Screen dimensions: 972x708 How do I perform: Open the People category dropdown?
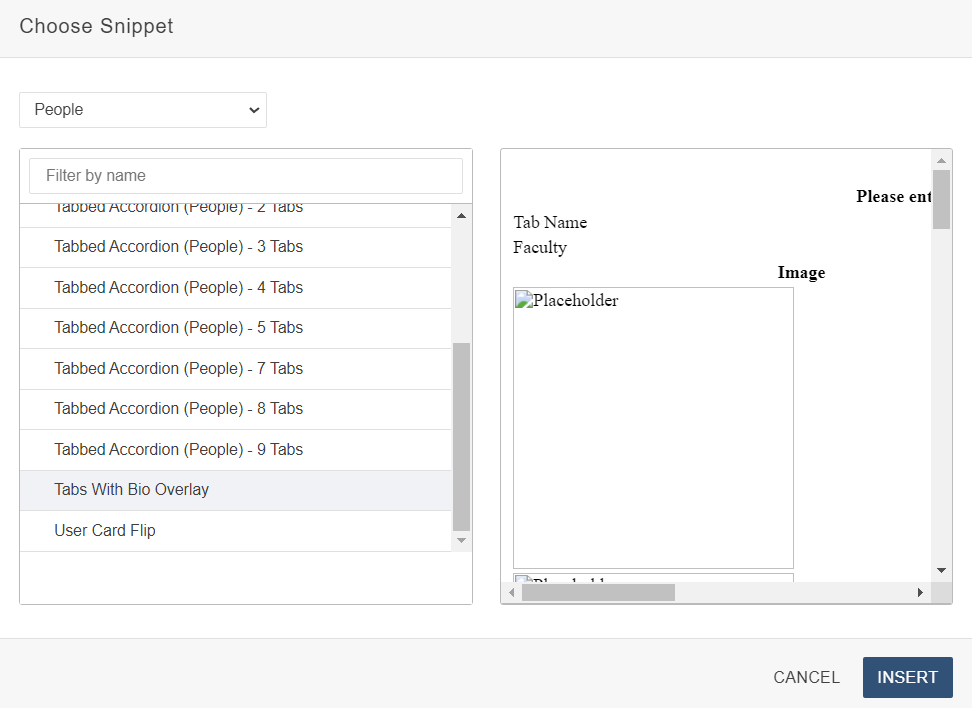pos(143,110)
